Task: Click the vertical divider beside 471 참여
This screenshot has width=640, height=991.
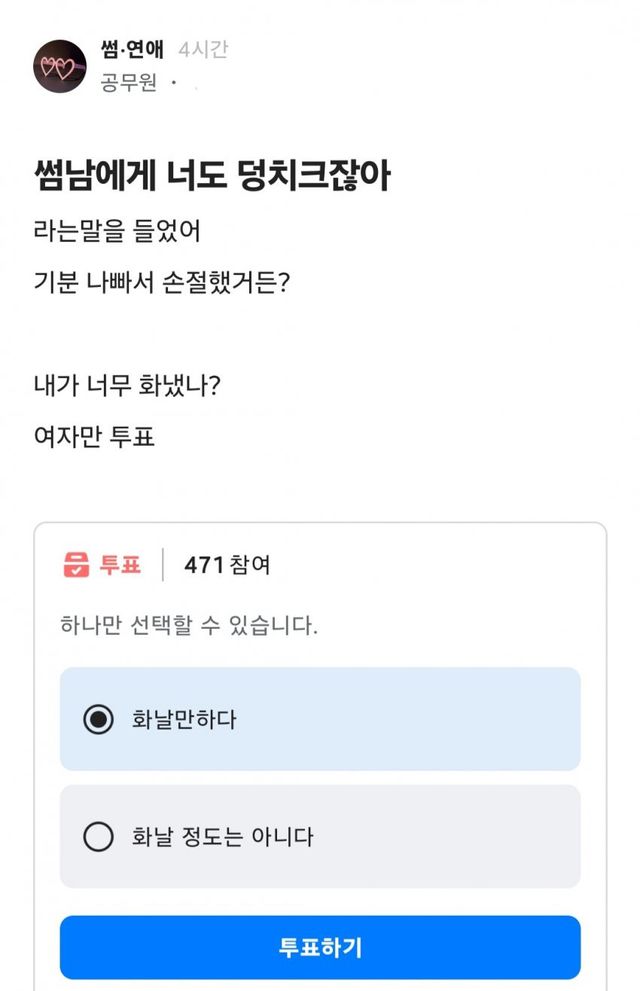Action: [163, 565]
